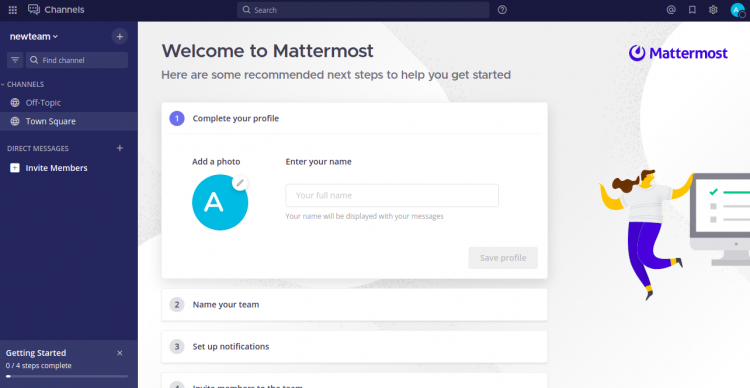Click the Your full name field
Screen dimensions: 750x388
pyautogui.click(x=392, y=195)
